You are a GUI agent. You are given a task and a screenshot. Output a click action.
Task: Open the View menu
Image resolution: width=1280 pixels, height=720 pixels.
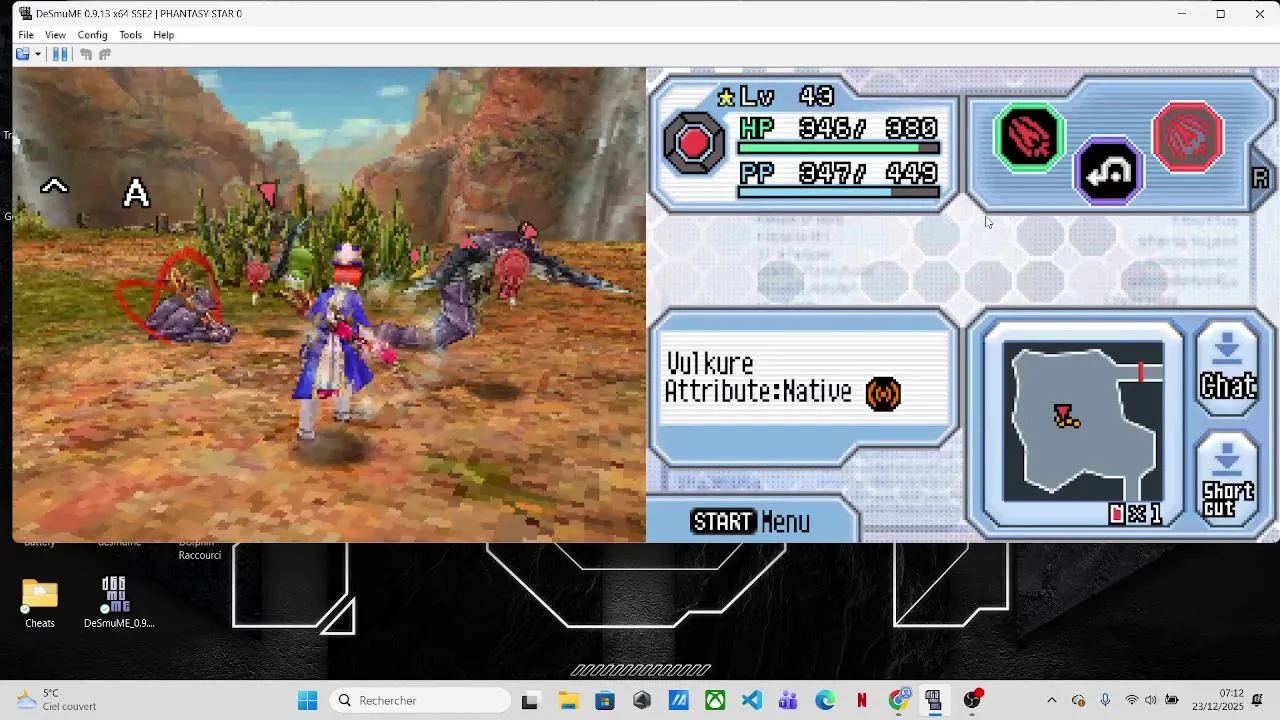tap(55, 35)
